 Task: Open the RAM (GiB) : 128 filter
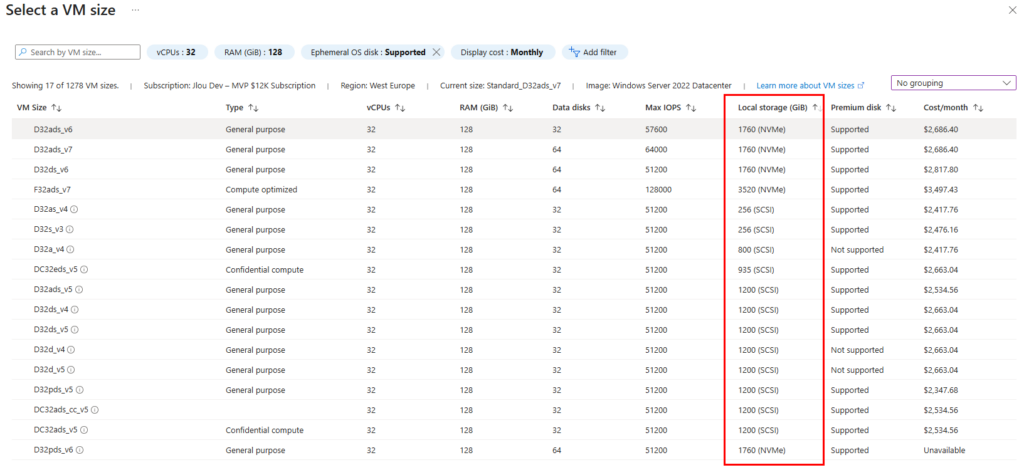tap(254, 52)
